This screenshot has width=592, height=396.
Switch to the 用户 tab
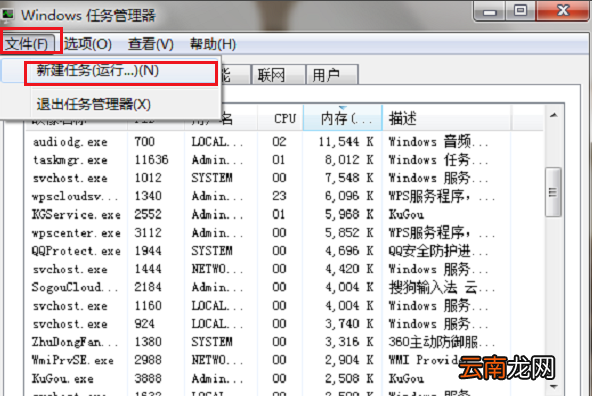point(332,75)
